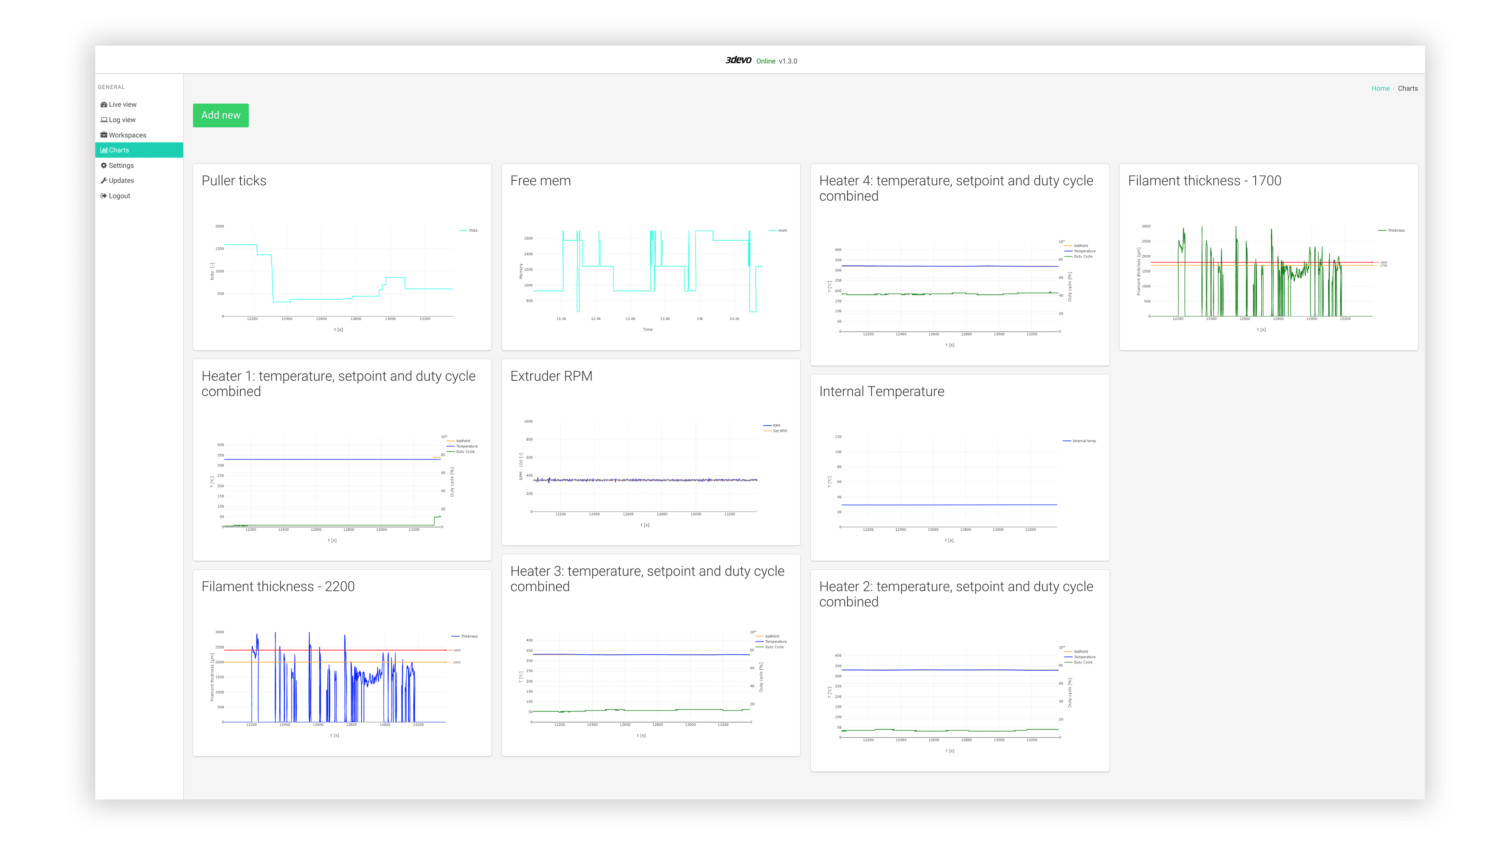This screenshot has width=1500, height=844.
Task: Toggle Temperature legend in Heater 4 chart
Action: [x=1080, y=251]
